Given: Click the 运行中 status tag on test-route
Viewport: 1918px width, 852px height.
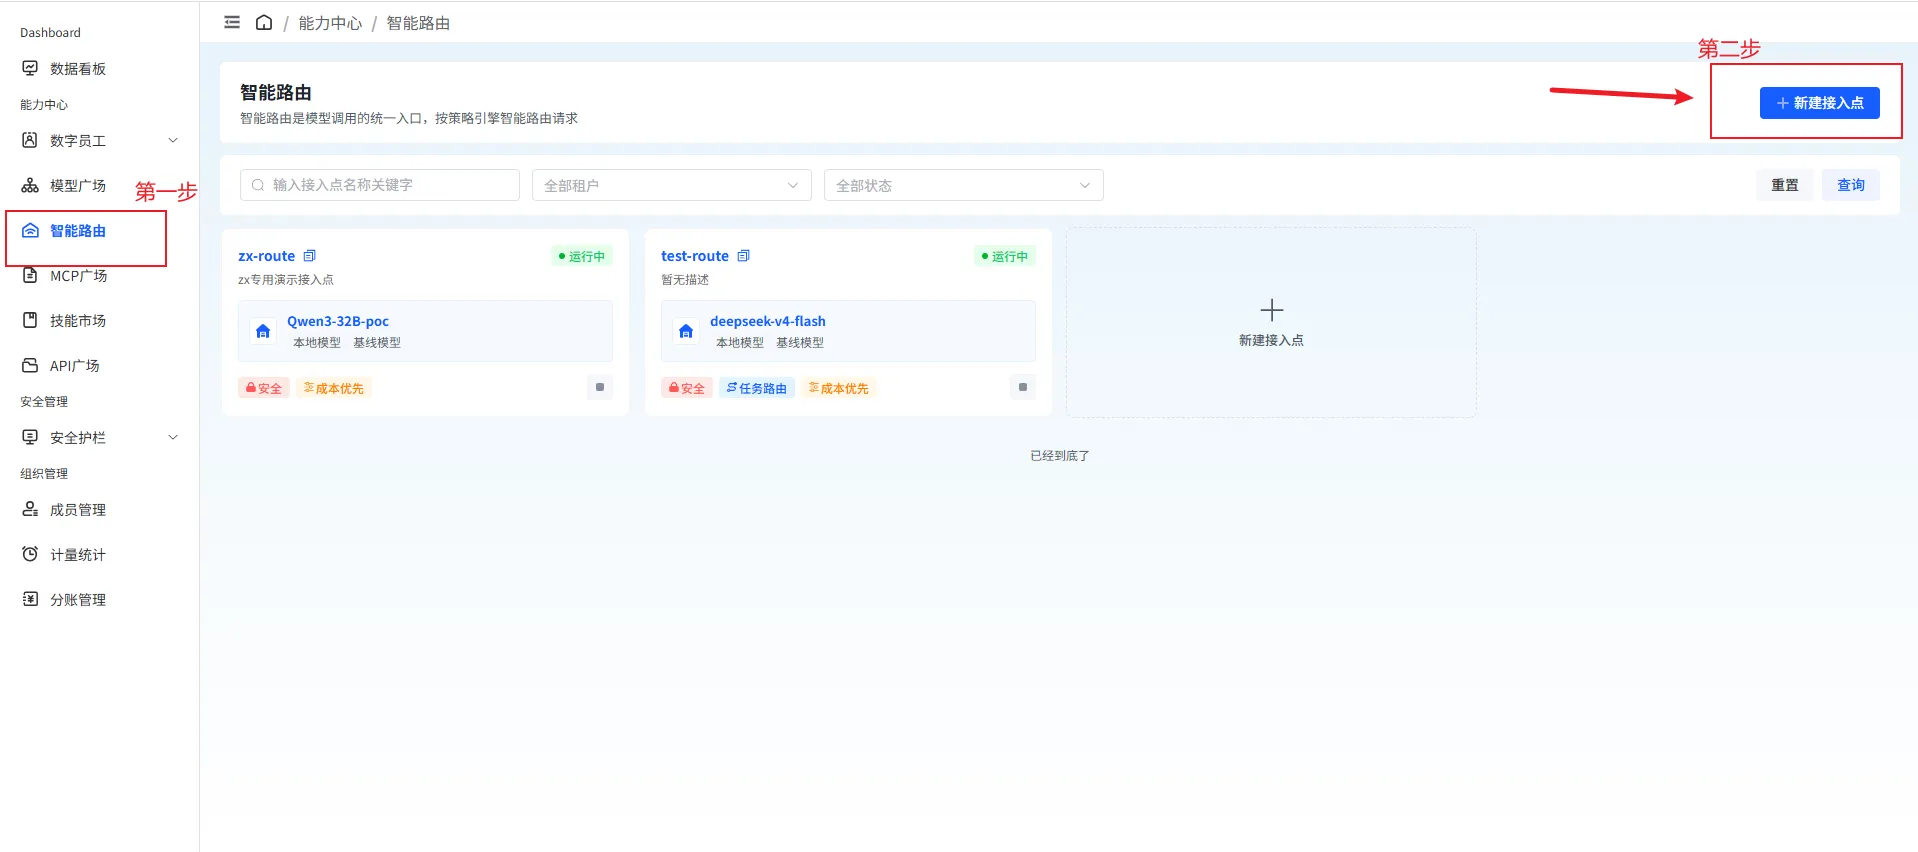Looking at the screenshot, I should click(1005, 256).
